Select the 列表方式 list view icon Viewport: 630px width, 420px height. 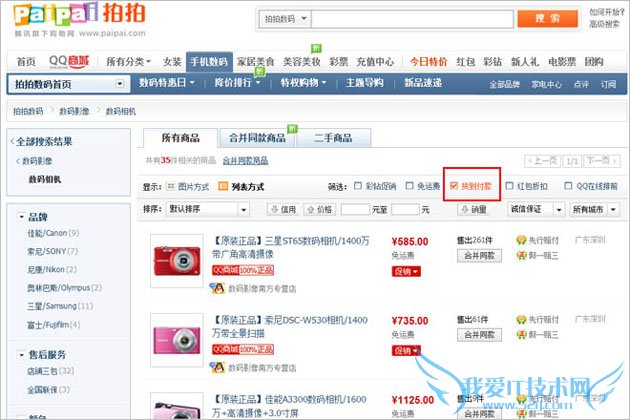pyautogui.click(x=223, y=186)
